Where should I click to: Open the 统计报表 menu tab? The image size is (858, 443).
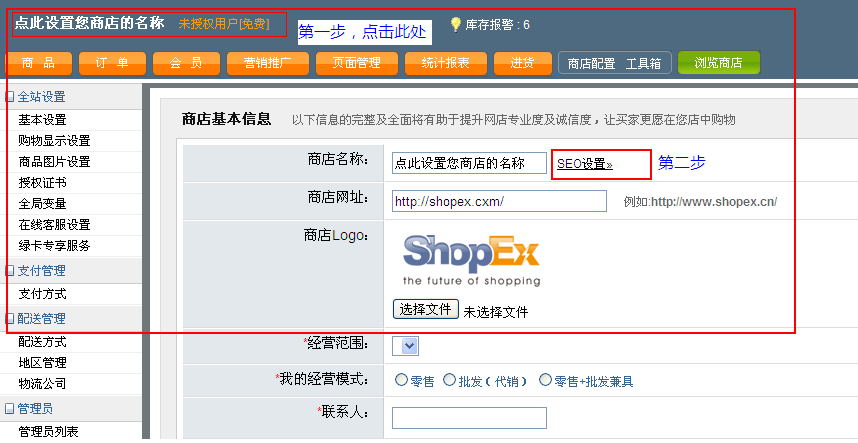click(x=445, y=63)
